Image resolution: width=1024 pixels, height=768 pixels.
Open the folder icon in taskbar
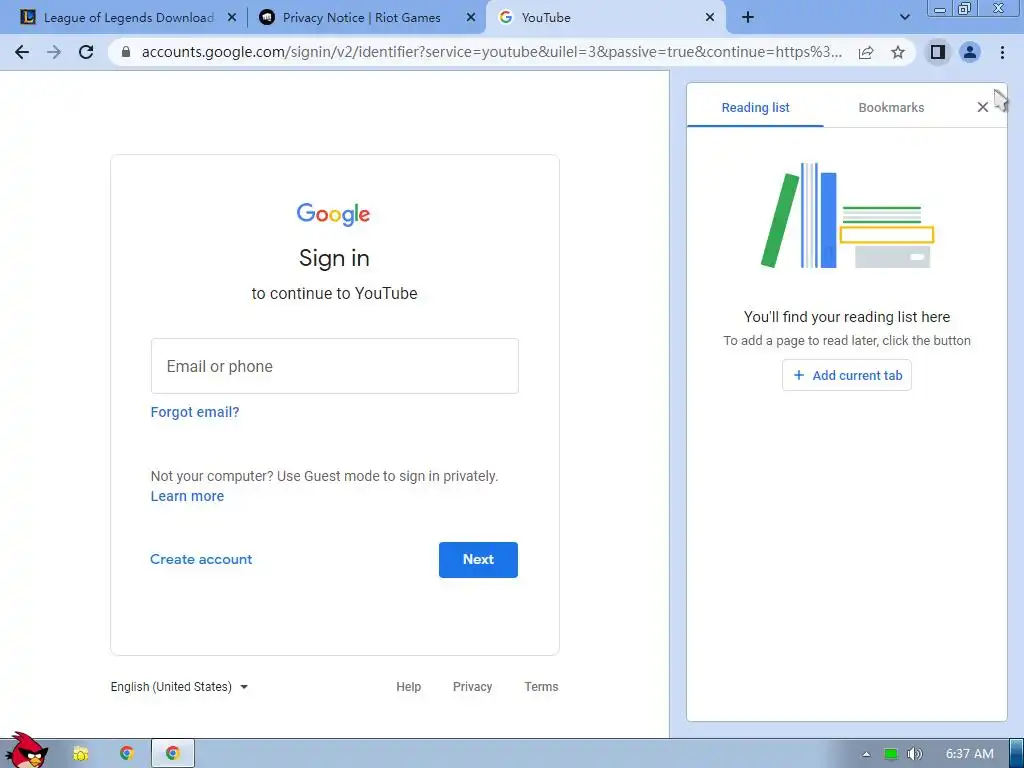81,754
